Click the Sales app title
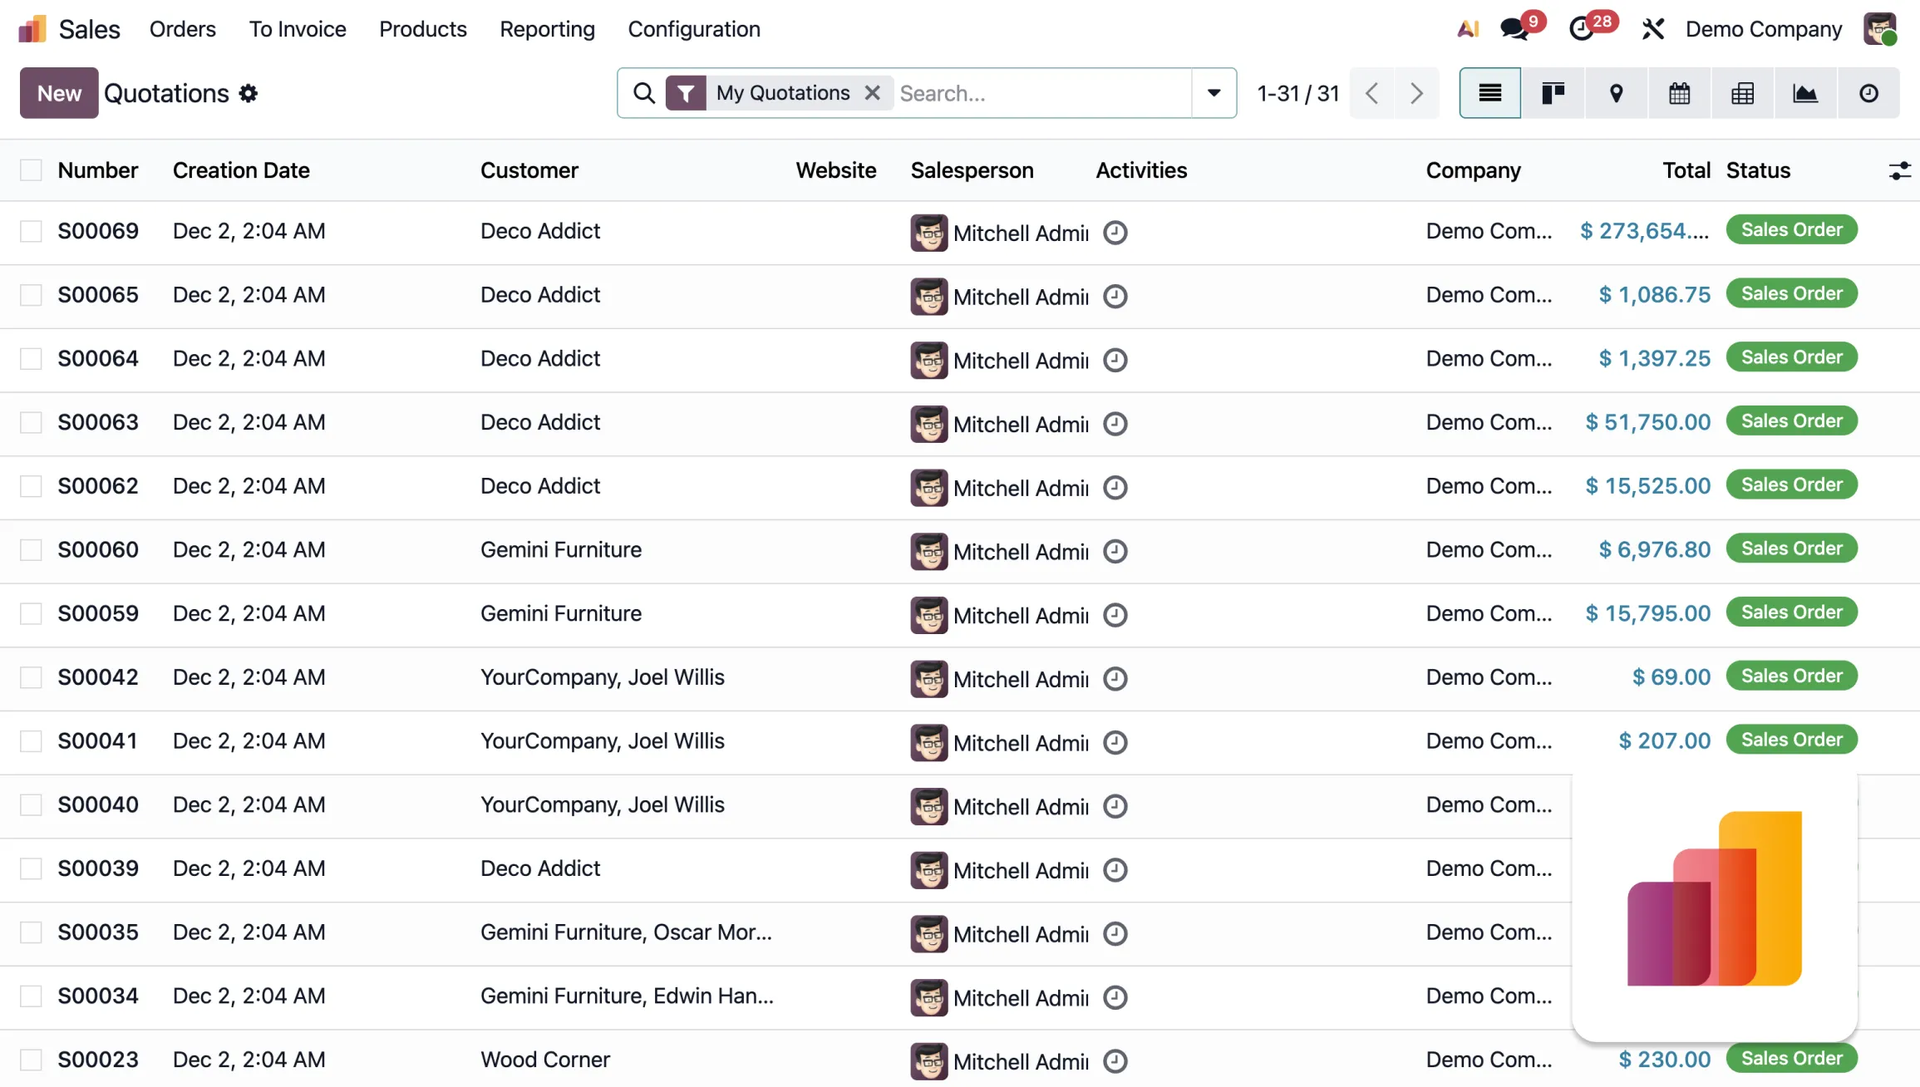Image resolution: width=1920 pixels, height=1087 pixels. (89, 29)
